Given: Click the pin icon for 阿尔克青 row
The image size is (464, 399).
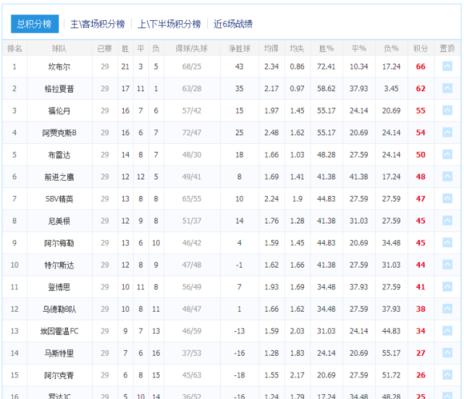Looking at the screenshot, I should tap(447, 375).
